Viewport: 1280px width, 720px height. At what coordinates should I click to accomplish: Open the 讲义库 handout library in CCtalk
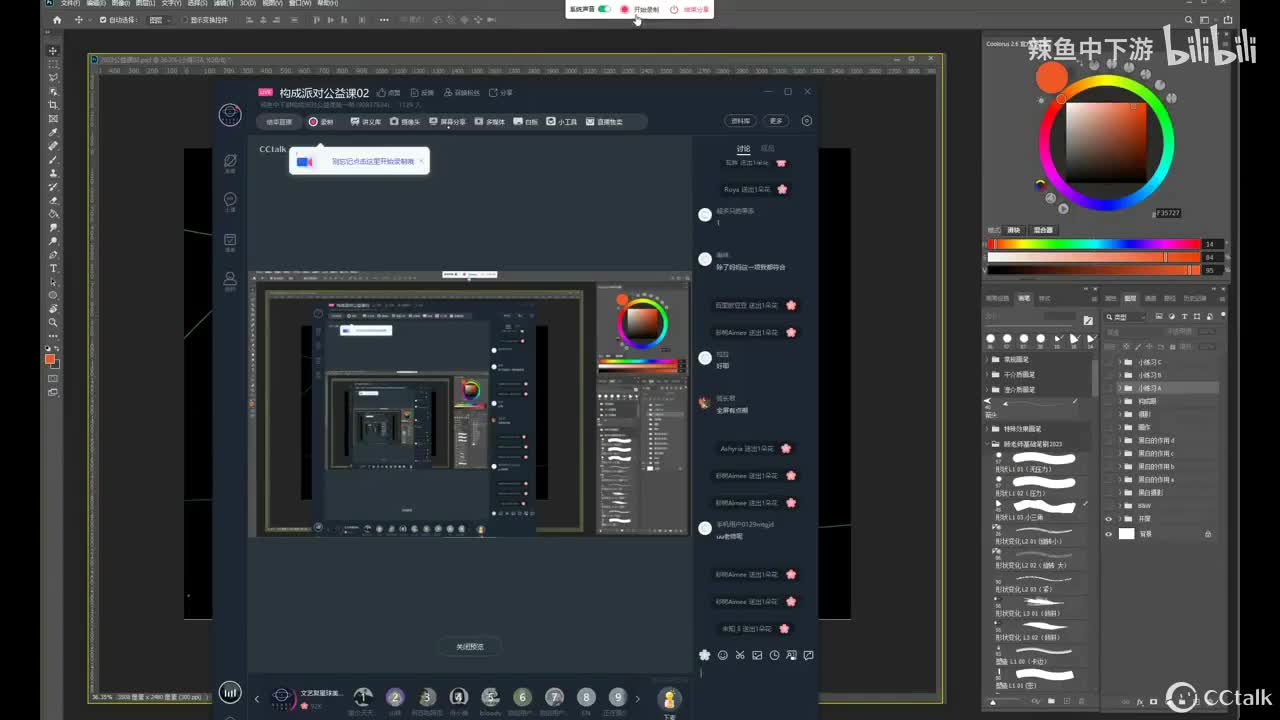365,122
